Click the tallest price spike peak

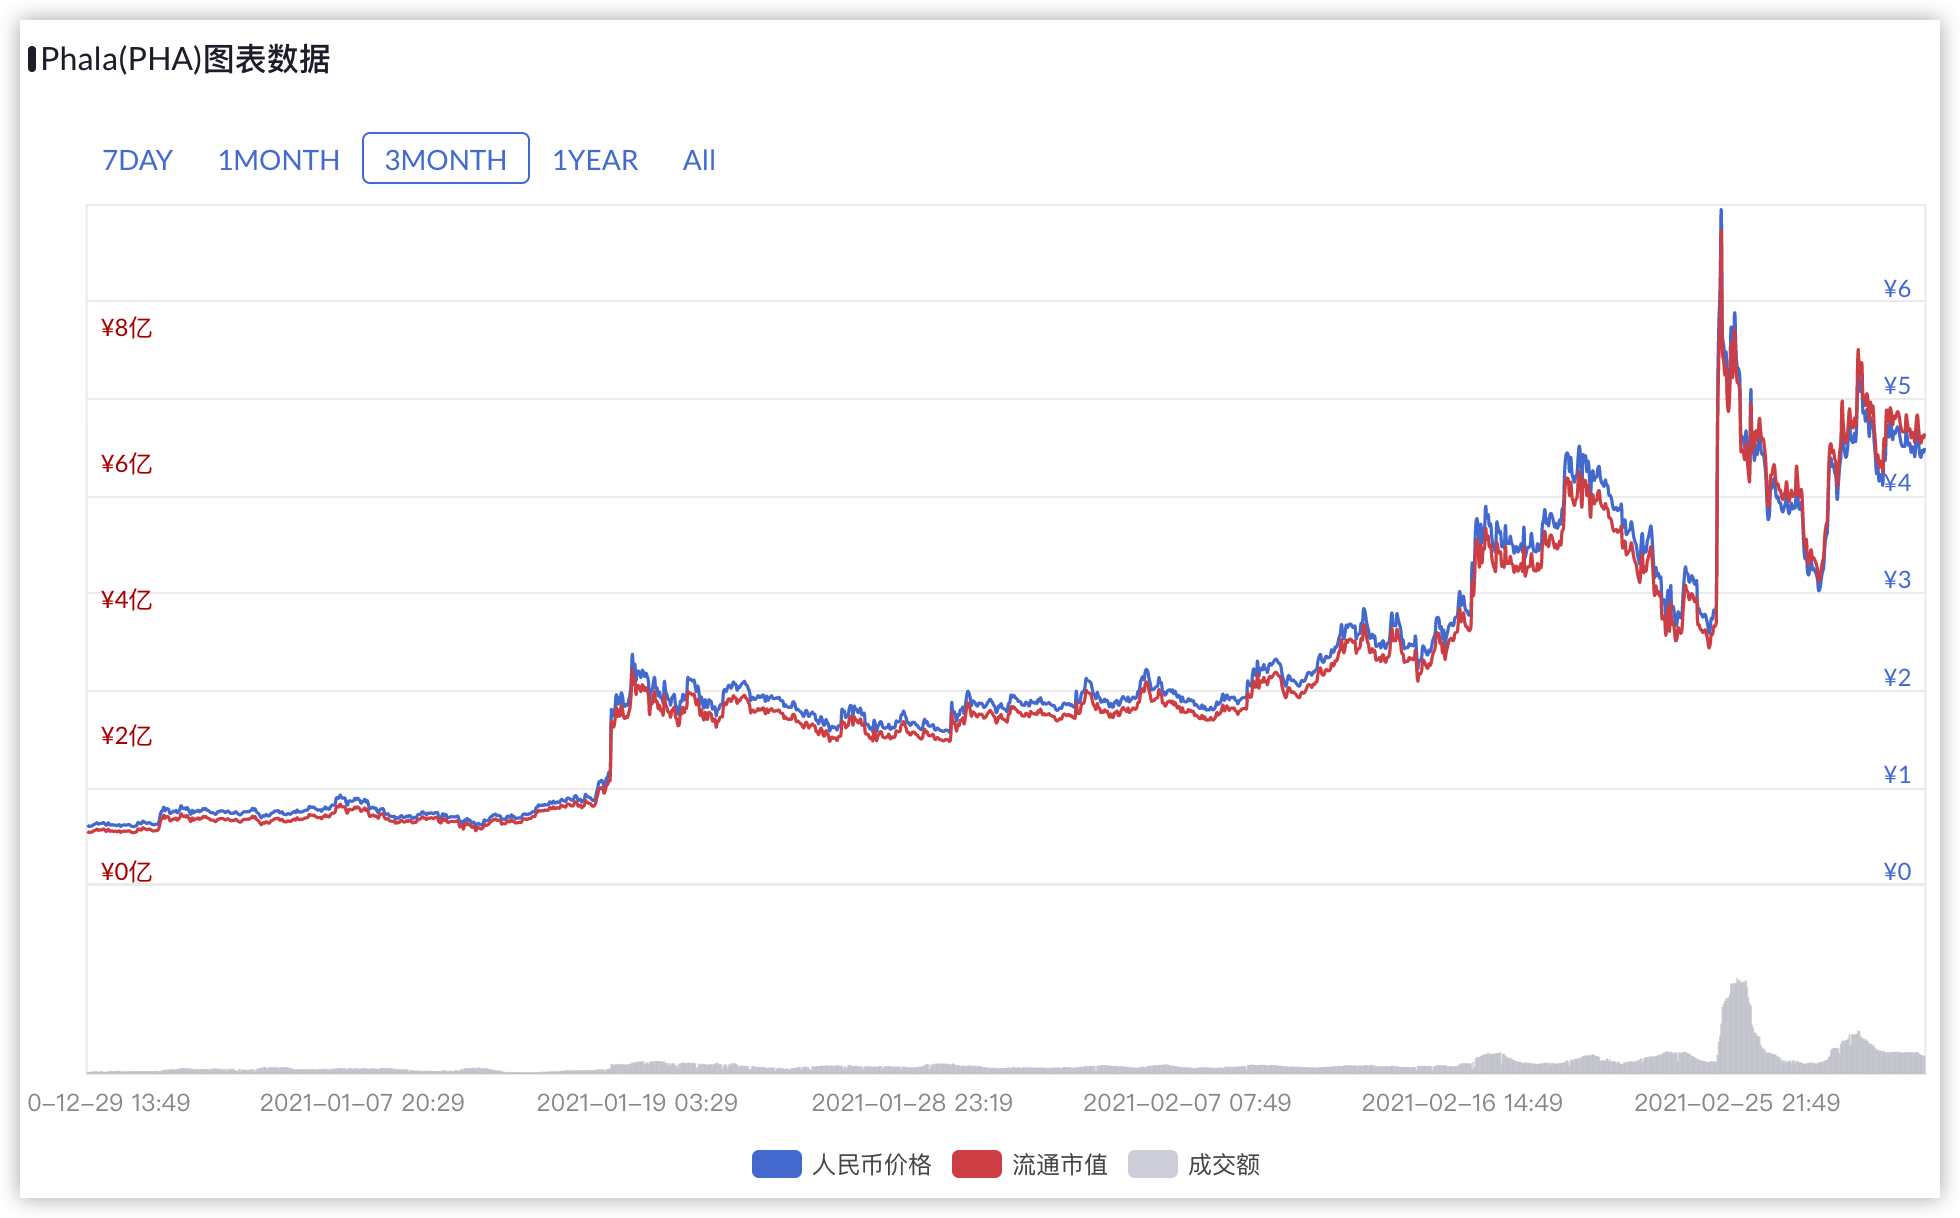click(x=1721, y=212)
